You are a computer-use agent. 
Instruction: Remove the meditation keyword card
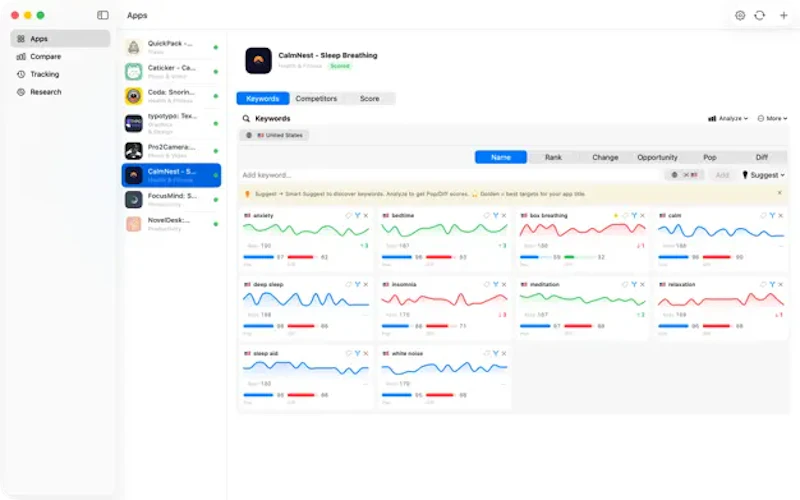pyautogui.click(x=642, y=284)
